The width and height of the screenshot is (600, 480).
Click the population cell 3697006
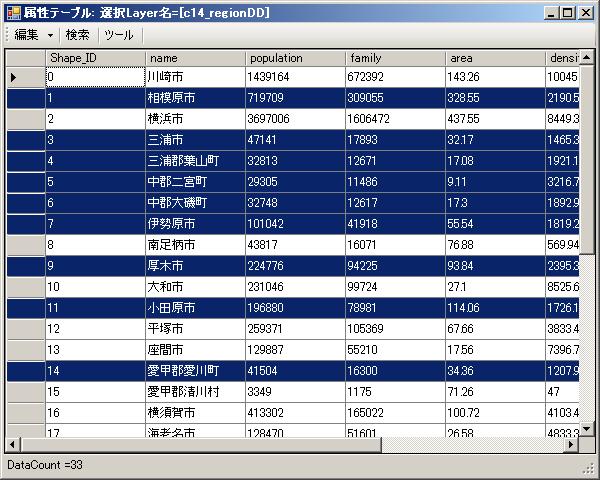click(295, 119)
